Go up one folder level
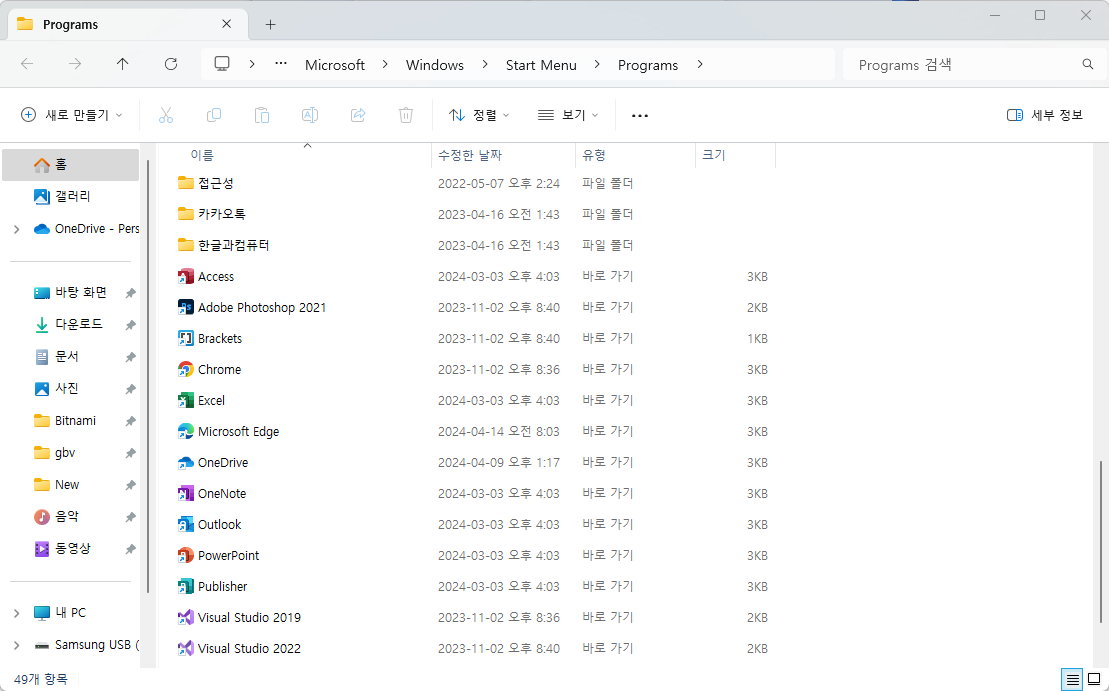 122,64
